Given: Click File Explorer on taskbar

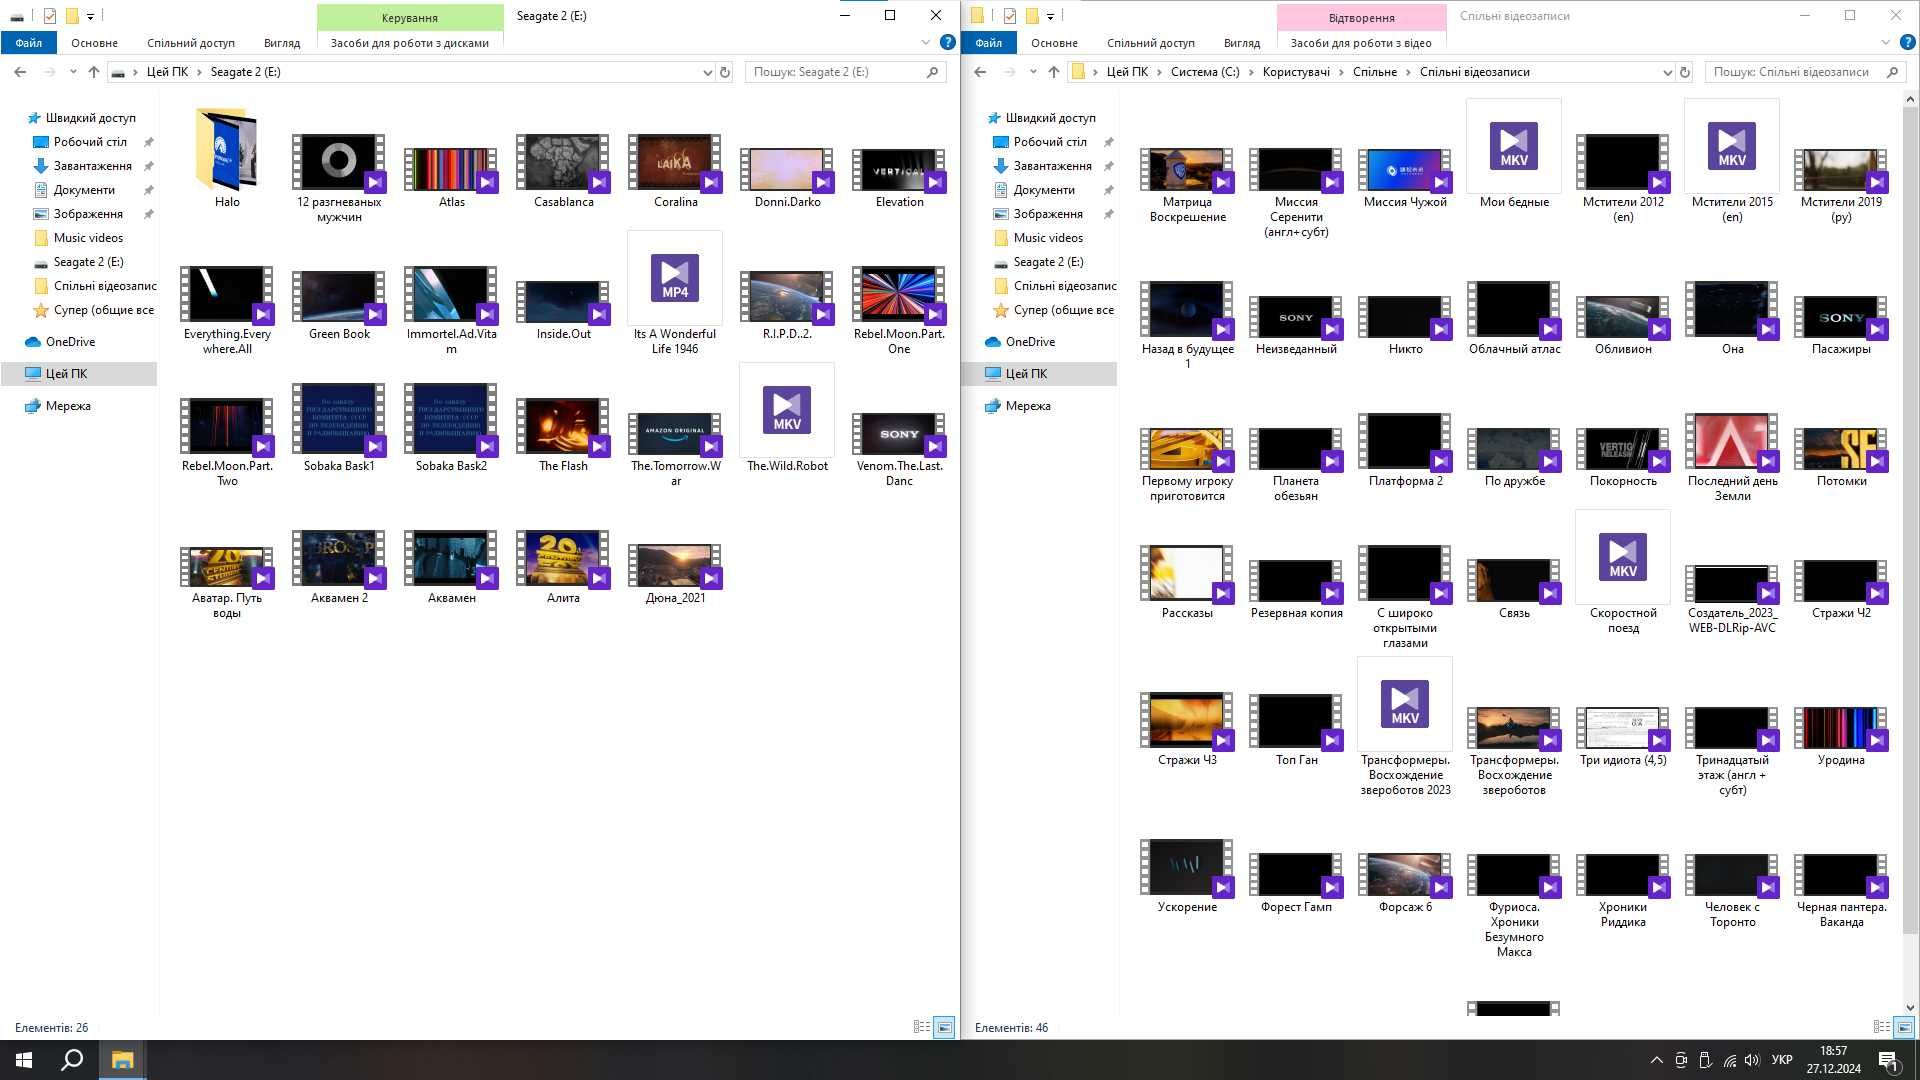Looking at the screenshot, I should pos(122,1060).
